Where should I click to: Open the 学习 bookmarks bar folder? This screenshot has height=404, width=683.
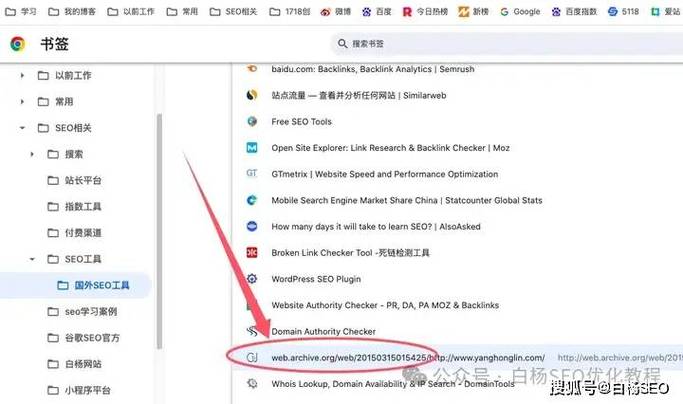click(x=20, y=12)
